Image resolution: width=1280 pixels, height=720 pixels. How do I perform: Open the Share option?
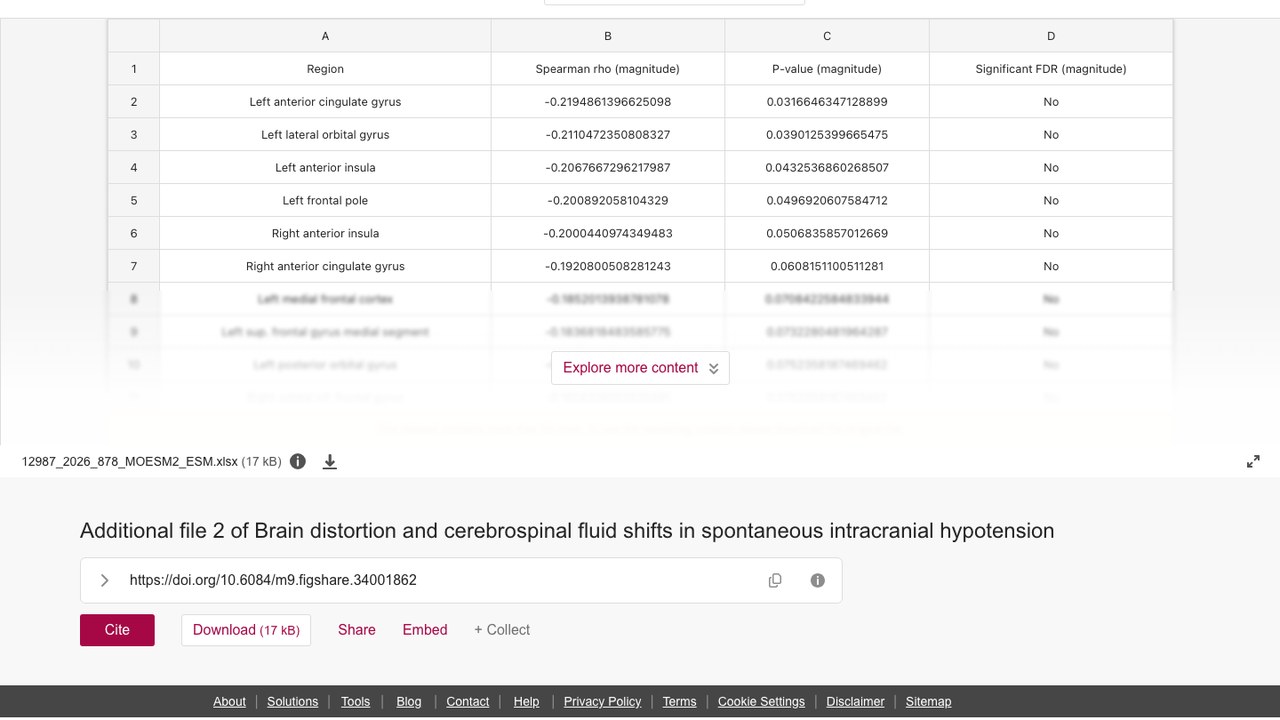pyautogui.click(x=357, y=630)
